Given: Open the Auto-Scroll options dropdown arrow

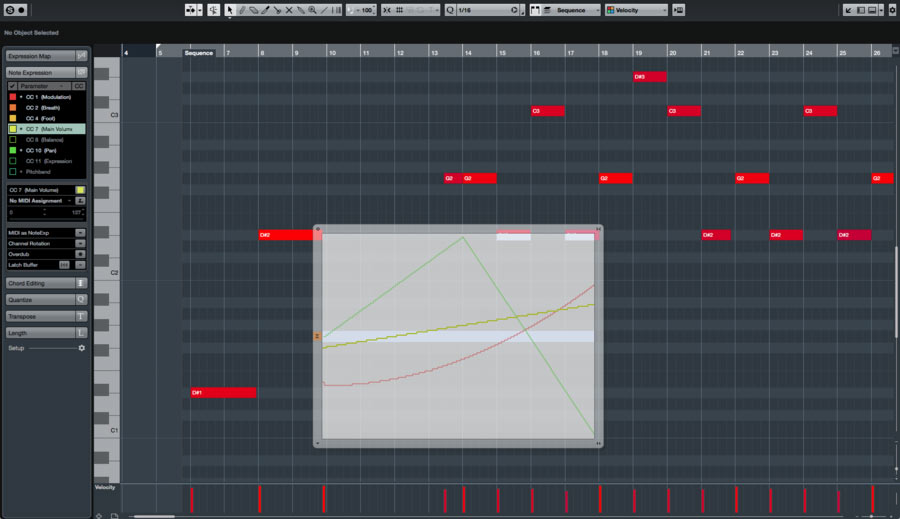Looking at the screenshot, I should pos(200,10).
